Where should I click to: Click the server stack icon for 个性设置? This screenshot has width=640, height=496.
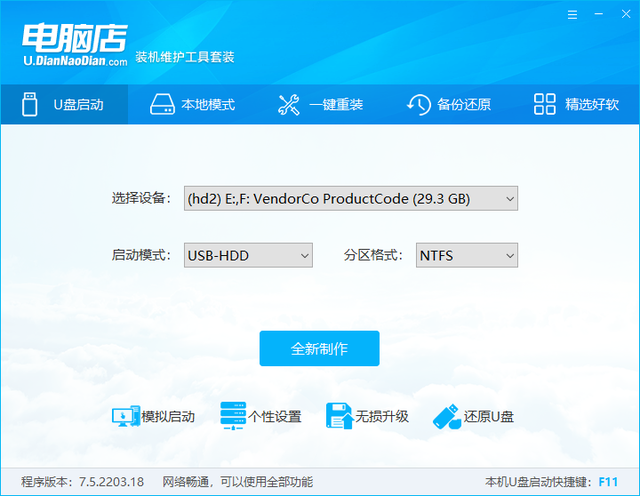pyautogui.click(x=233, y=416)
